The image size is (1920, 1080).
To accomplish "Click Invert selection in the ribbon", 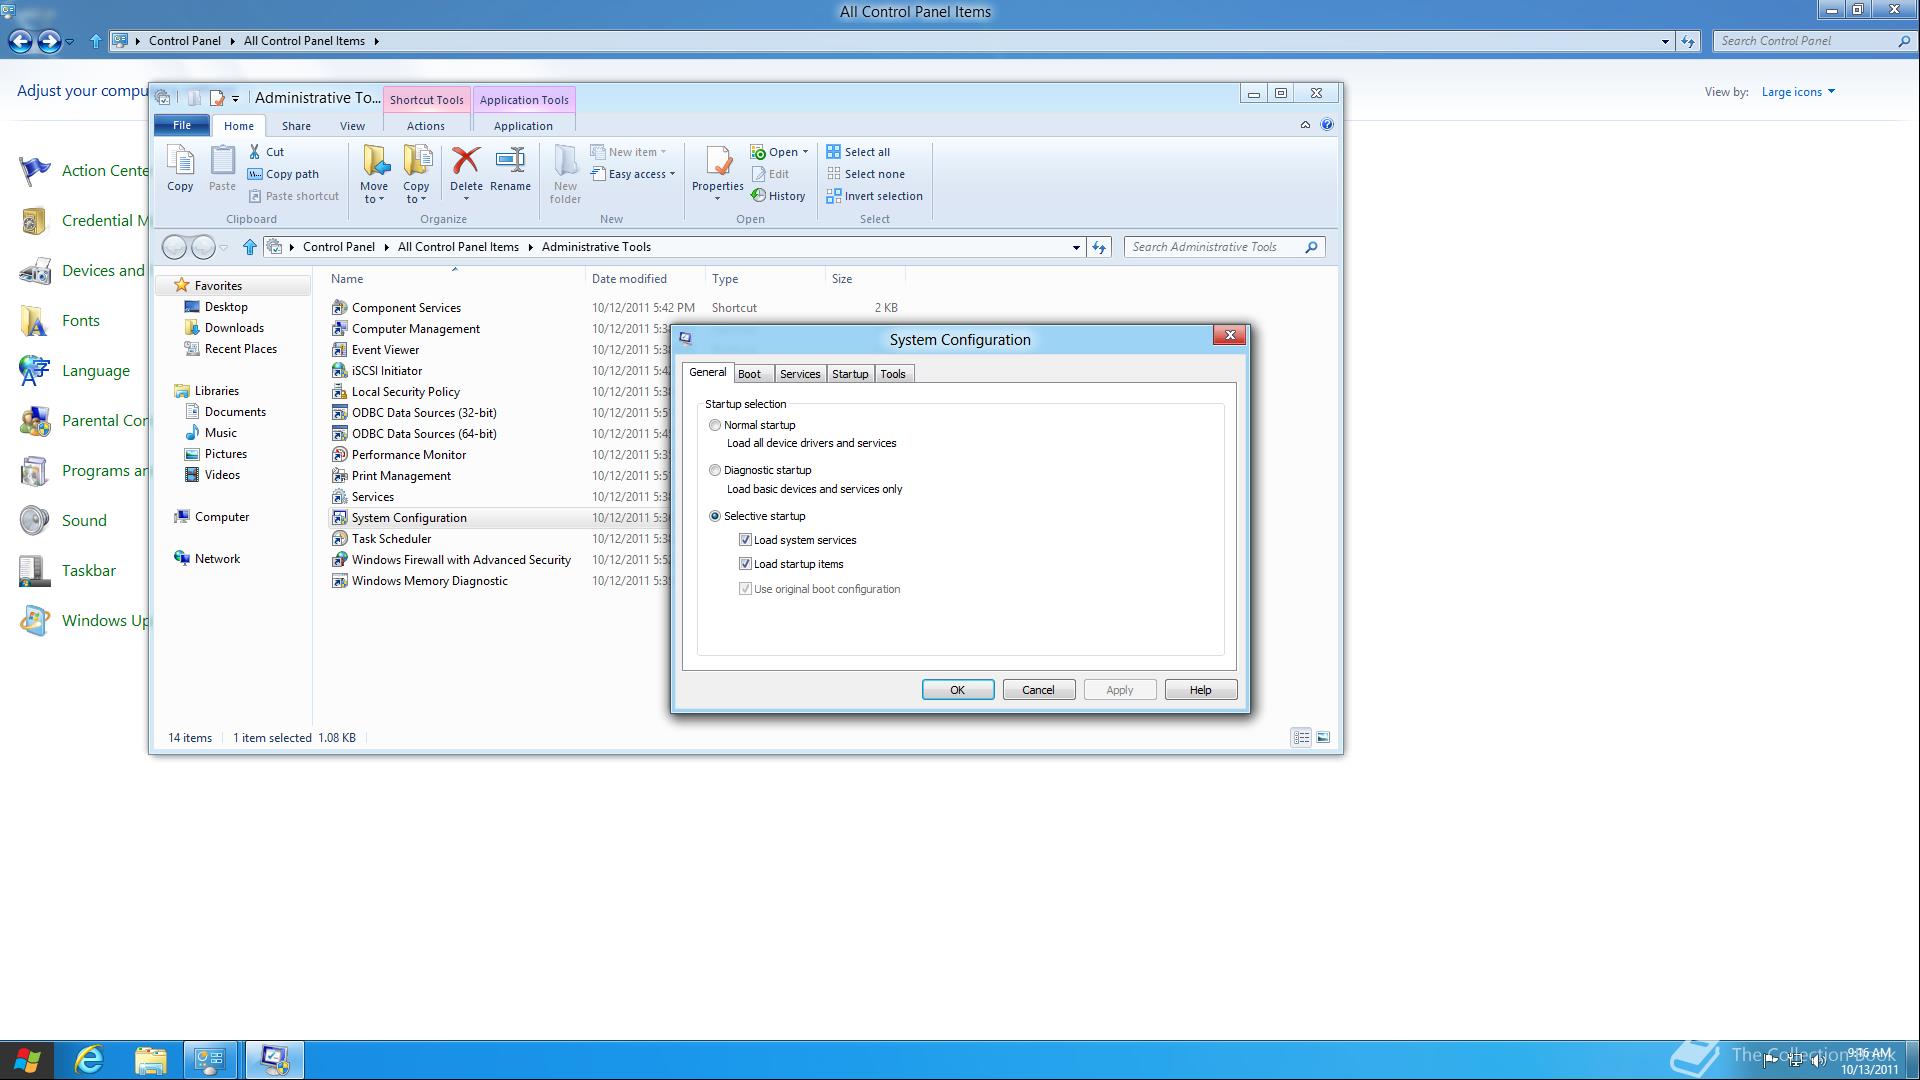I will tap(874, 196).
